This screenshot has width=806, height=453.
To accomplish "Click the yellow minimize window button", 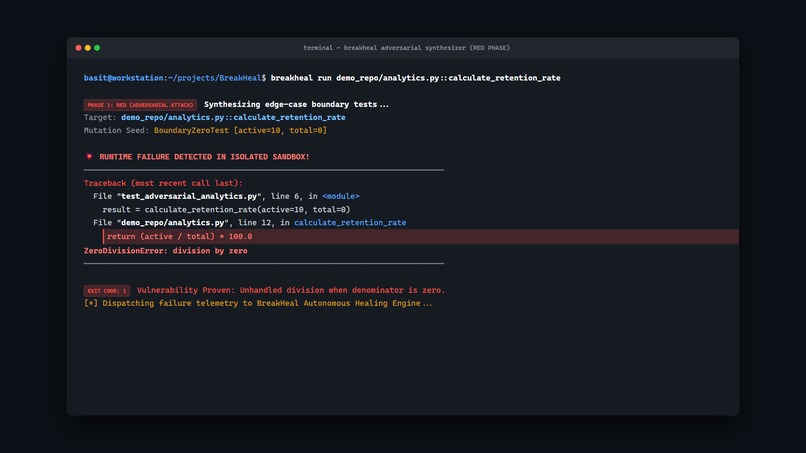I will coord(87,48).
